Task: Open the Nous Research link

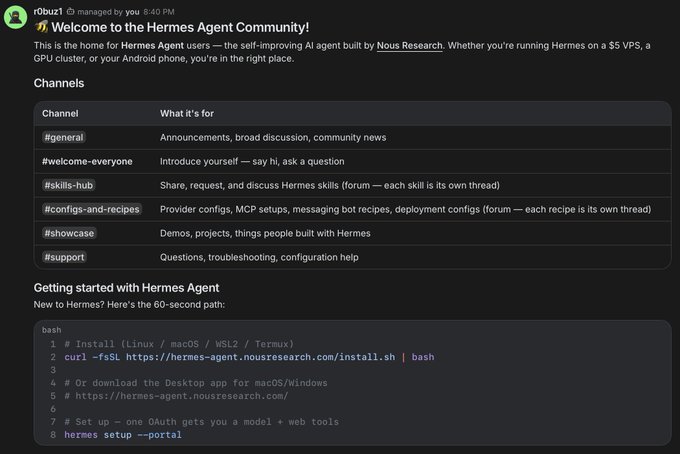Action: coord(409,46)
